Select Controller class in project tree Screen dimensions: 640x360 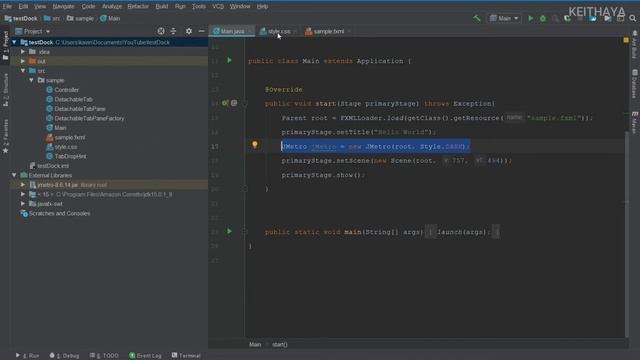coord(67,90)
